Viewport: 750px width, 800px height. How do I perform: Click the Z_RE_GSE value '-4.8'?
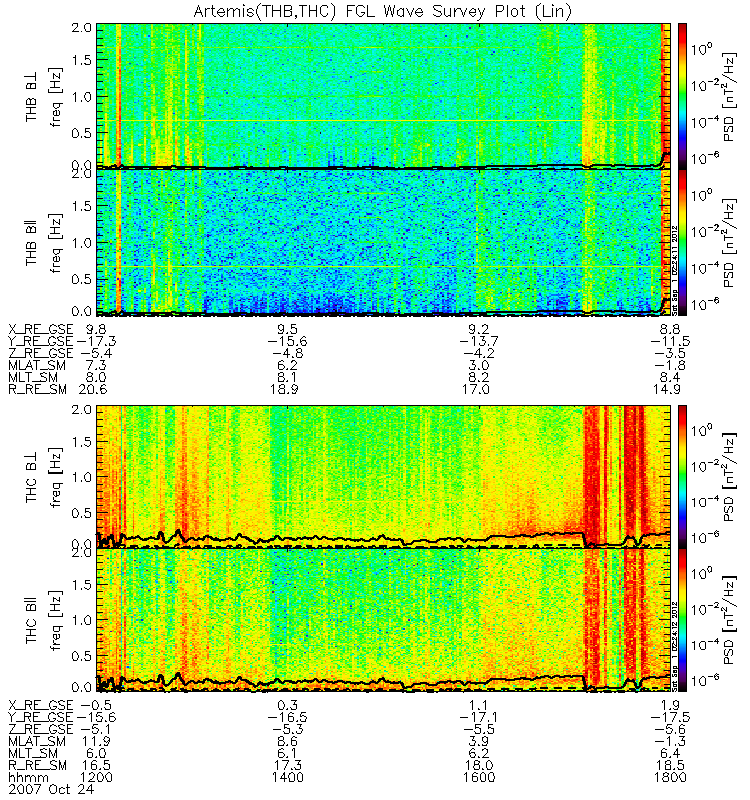[x=287, y=353]
